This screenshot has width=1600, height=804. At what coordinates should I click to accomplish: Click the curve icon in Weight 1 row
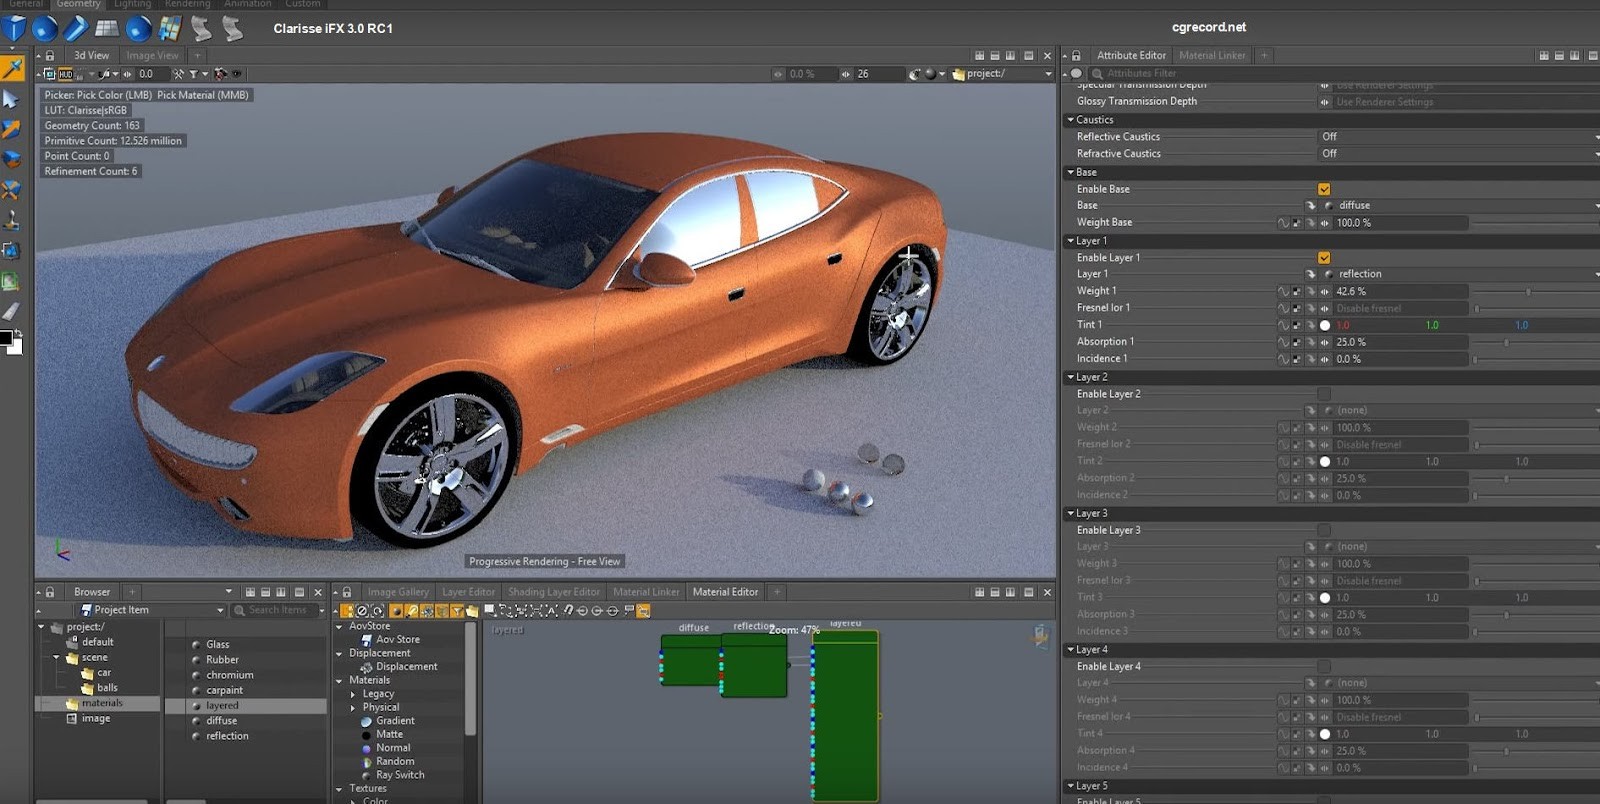tap(1283, 291)
